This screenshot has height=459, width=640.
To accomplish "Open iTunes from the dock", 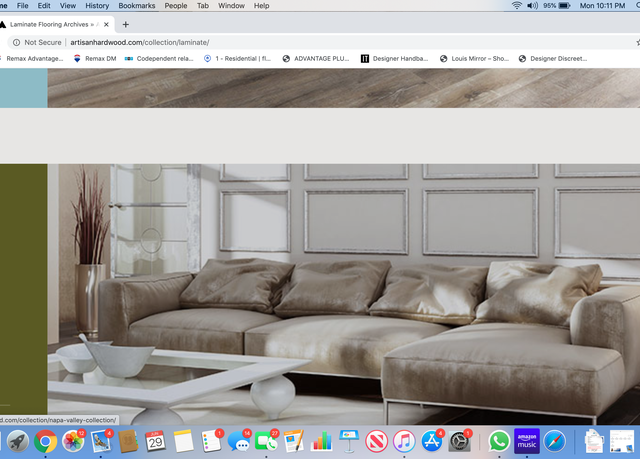I will (404, 441).
